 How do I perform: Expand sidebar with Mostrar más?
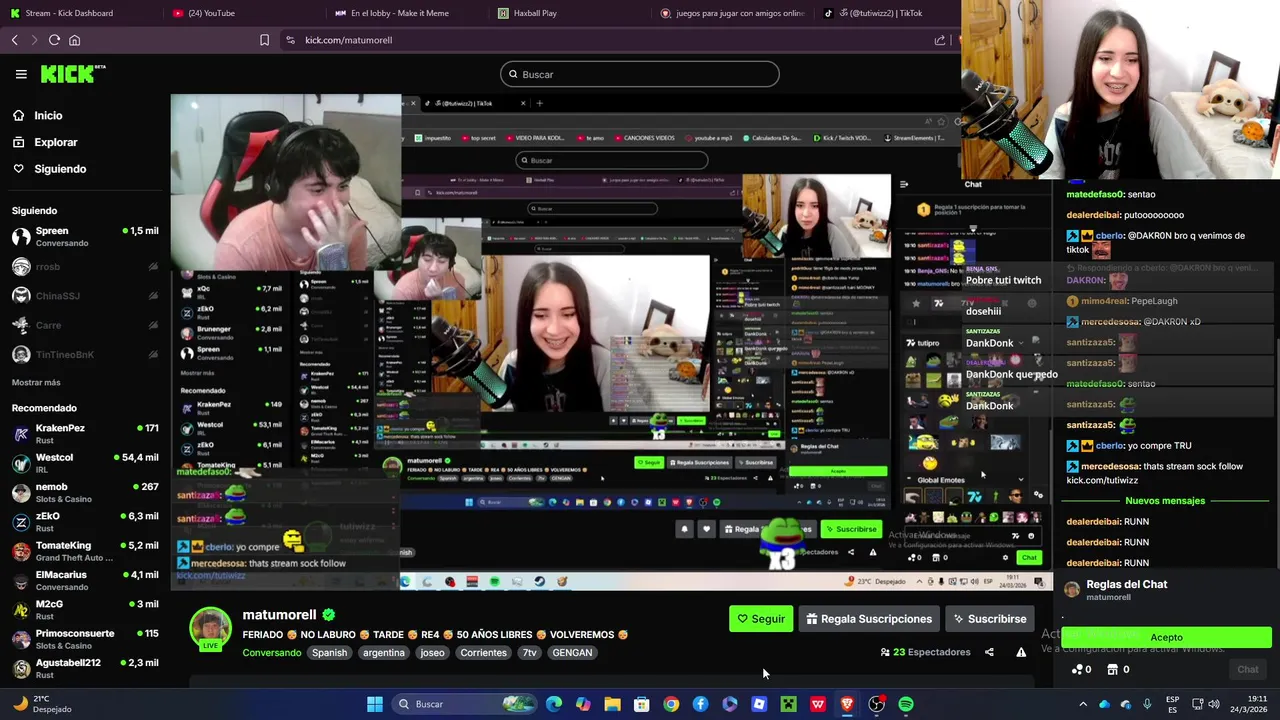(36, 382)
